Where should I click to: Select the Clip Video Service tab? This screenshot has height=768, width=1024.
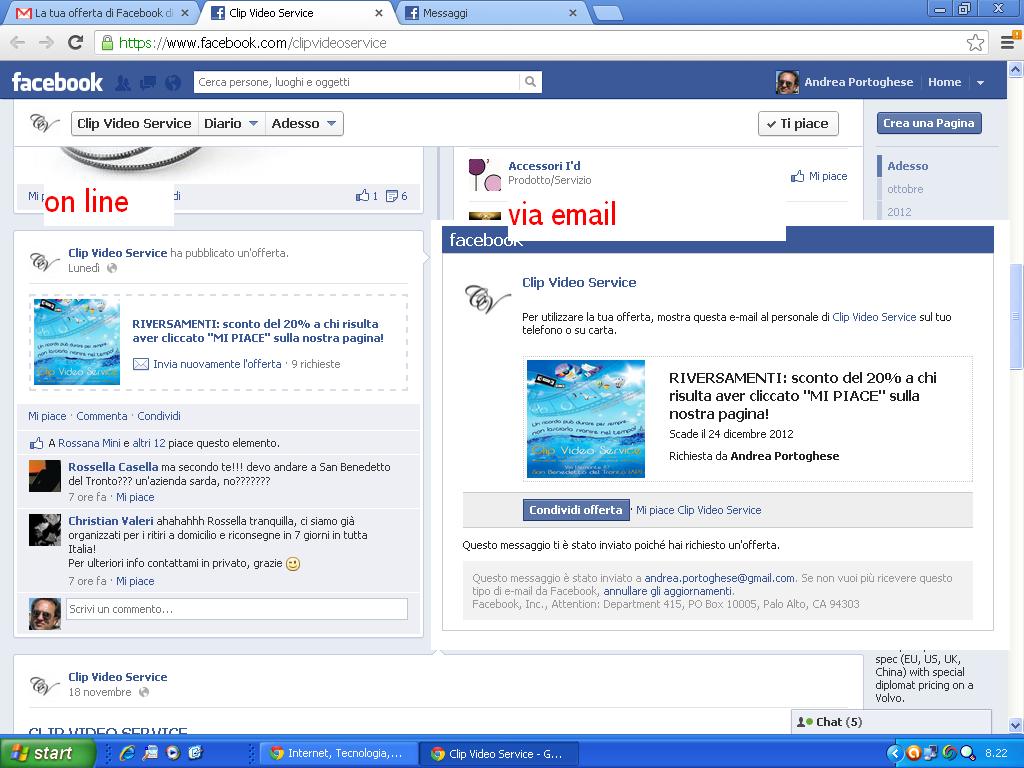tap(295, 13)
